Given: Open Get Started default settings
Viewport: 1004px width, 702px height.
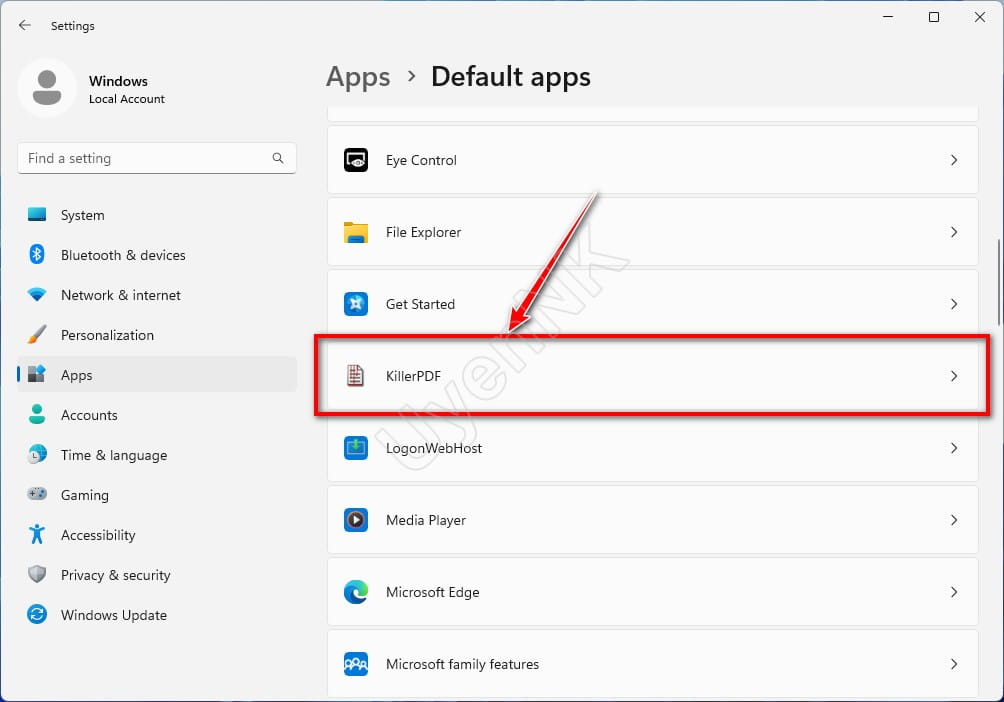Looking at the screenshot, I should pyautogui.click(x=652, y=304).
